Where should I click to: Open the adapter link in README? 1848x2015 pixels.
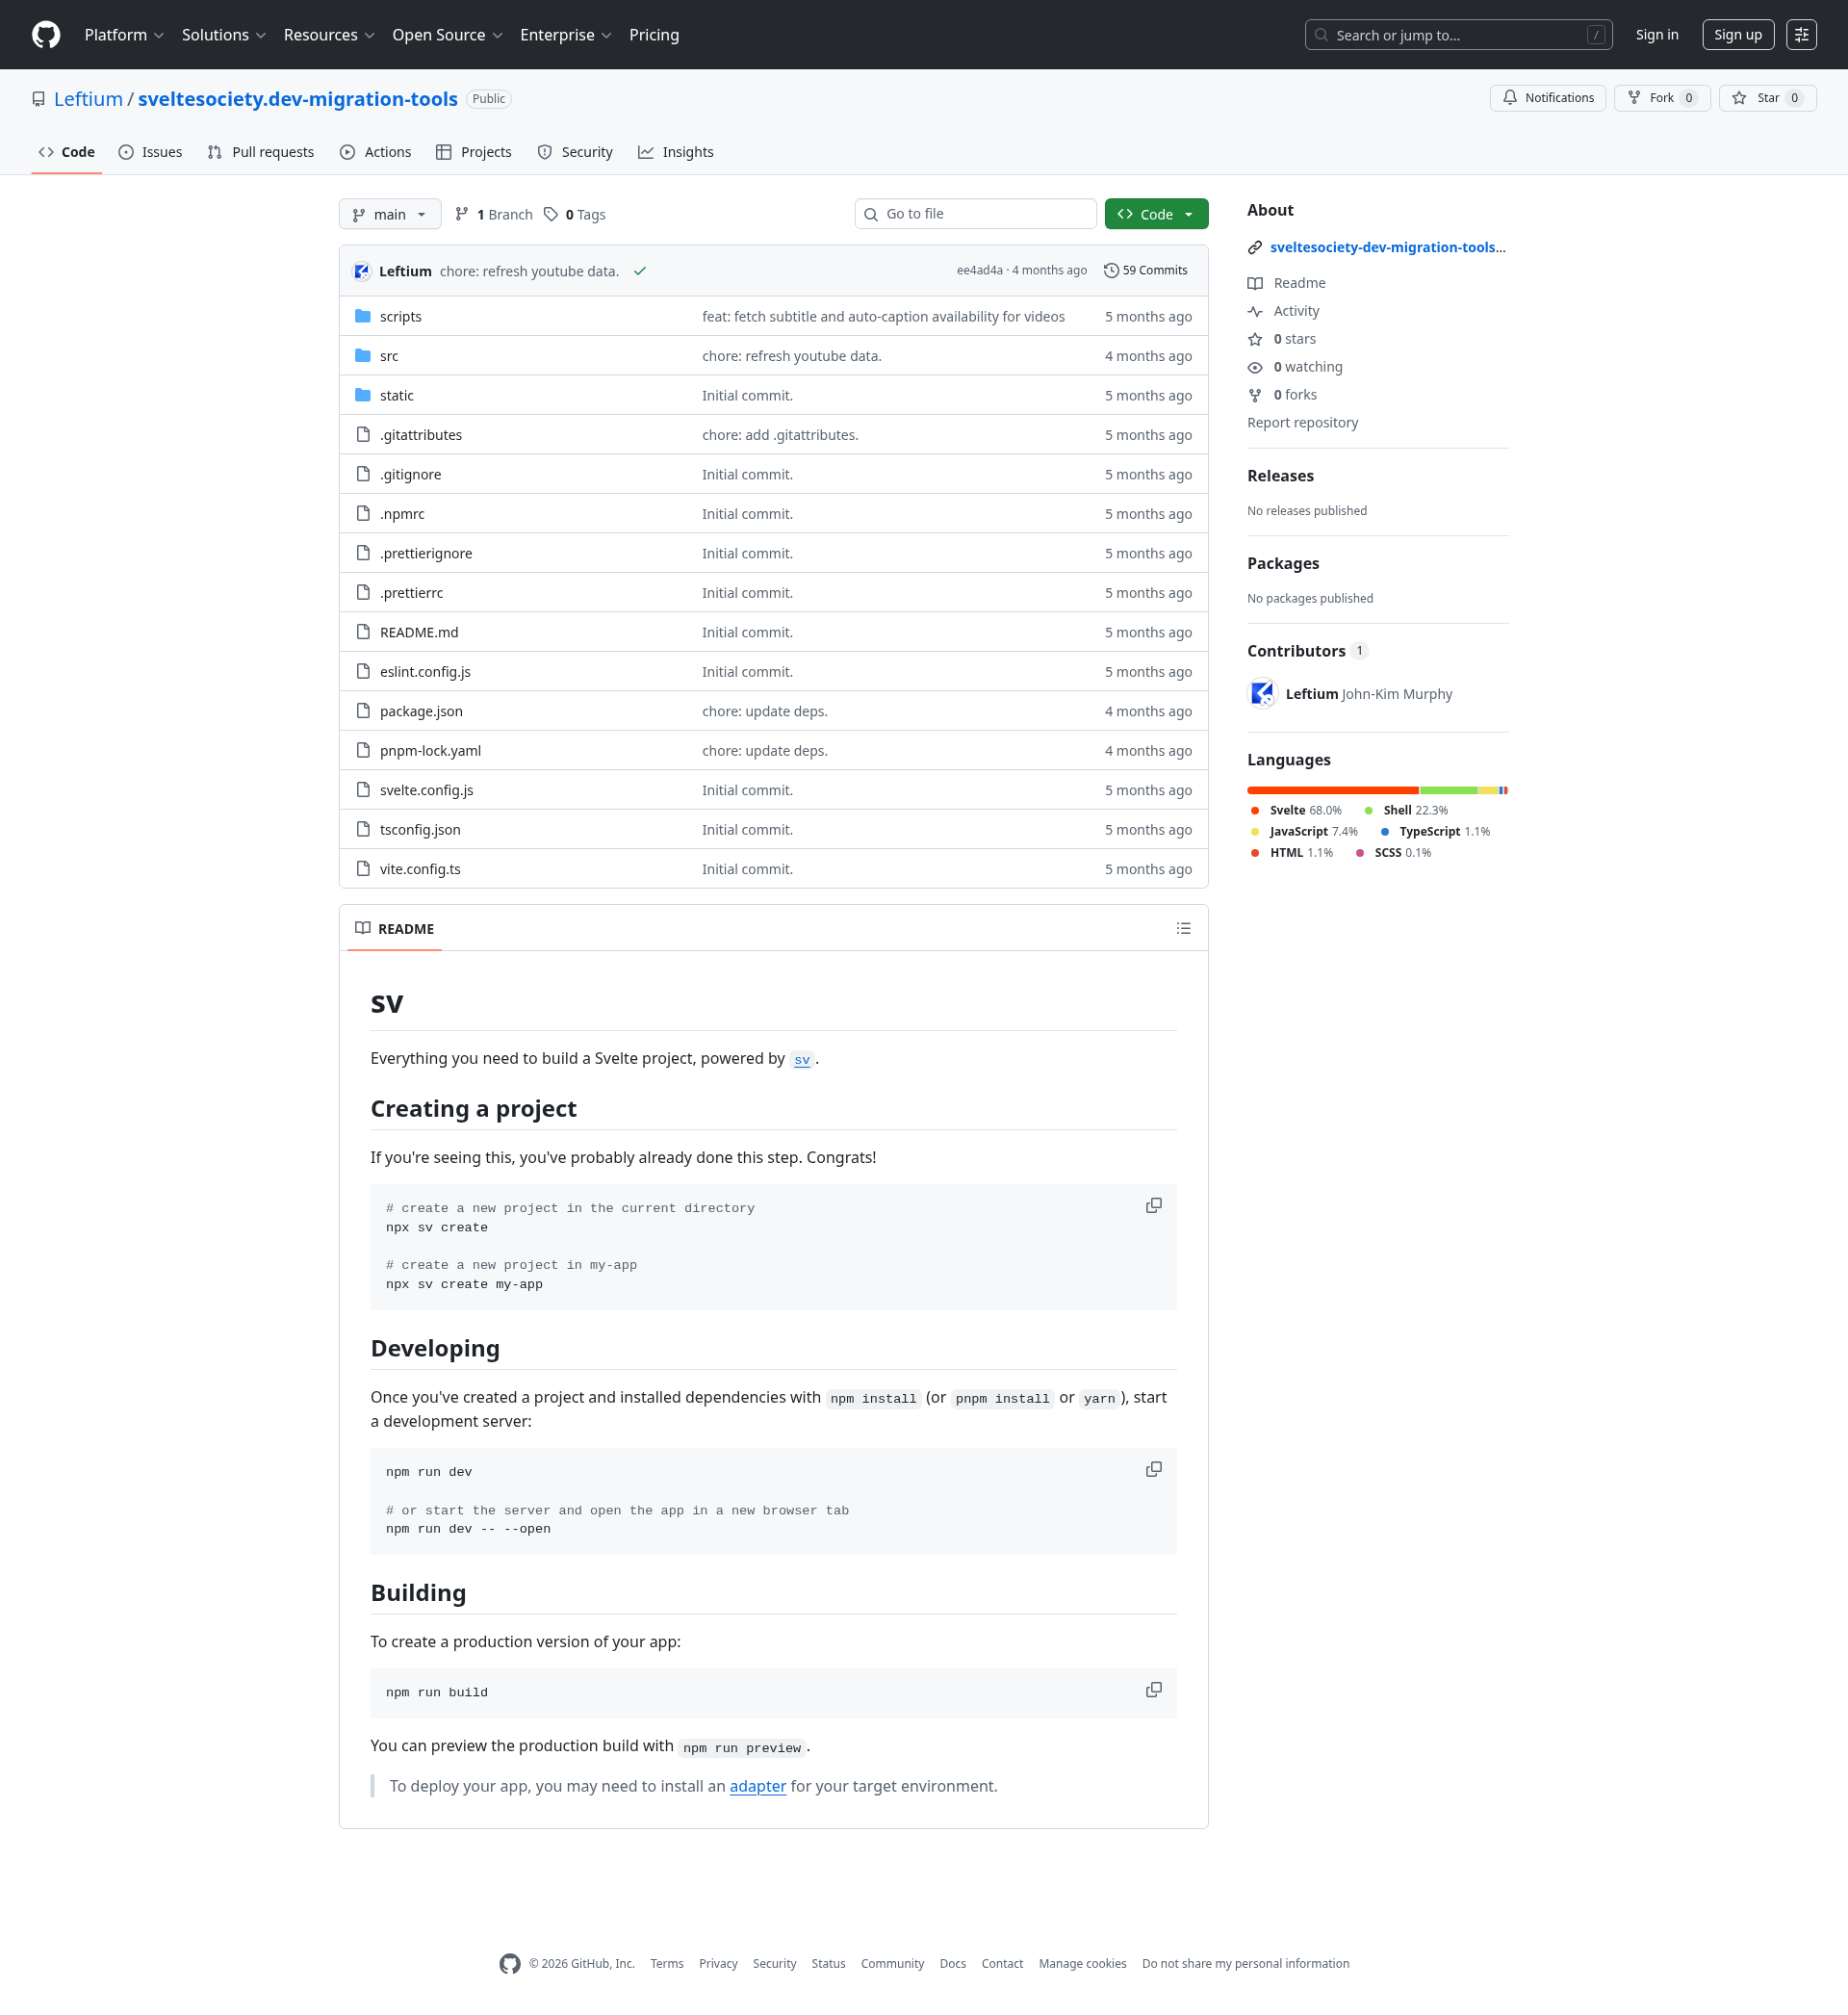coord(758,1787)
